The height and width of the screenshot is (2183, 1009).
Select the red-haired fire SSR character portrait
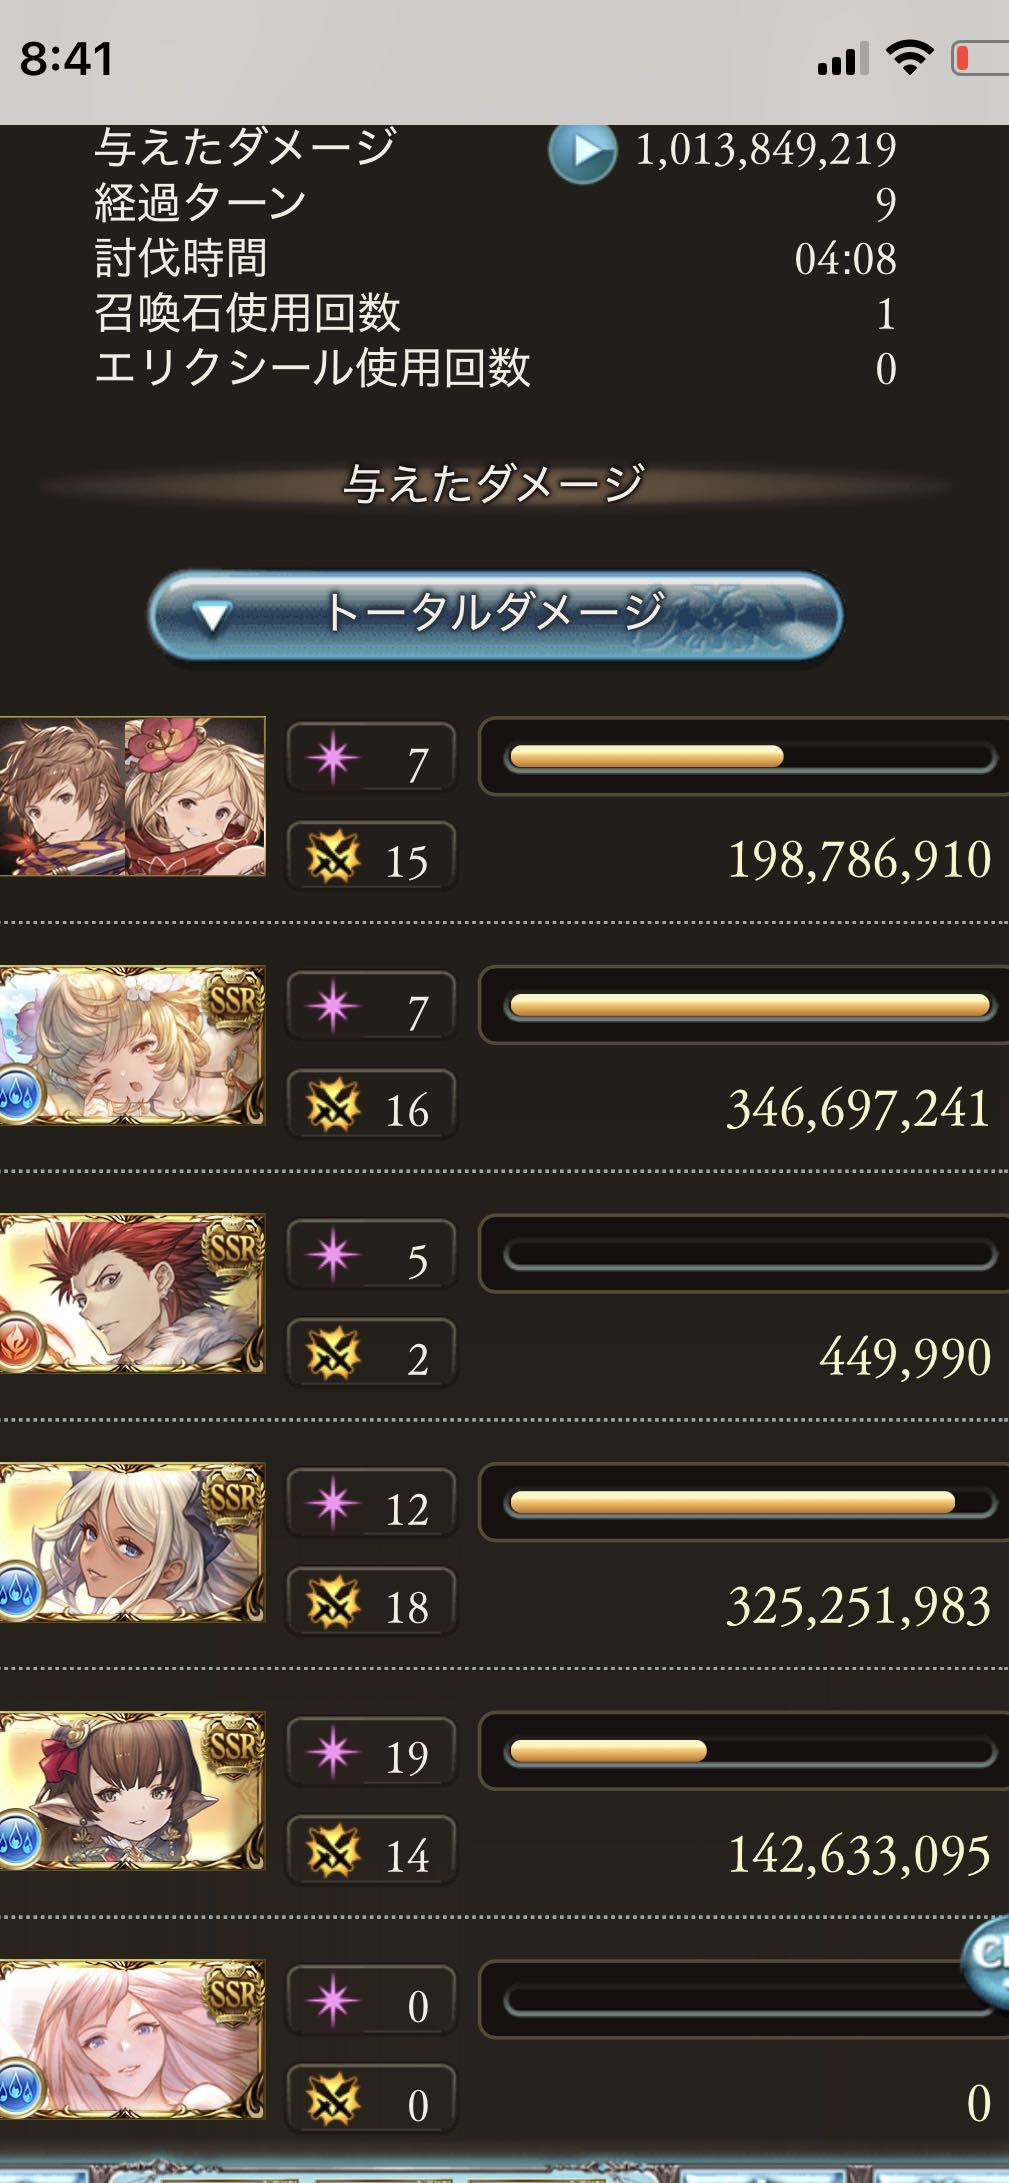point(132,1293)
